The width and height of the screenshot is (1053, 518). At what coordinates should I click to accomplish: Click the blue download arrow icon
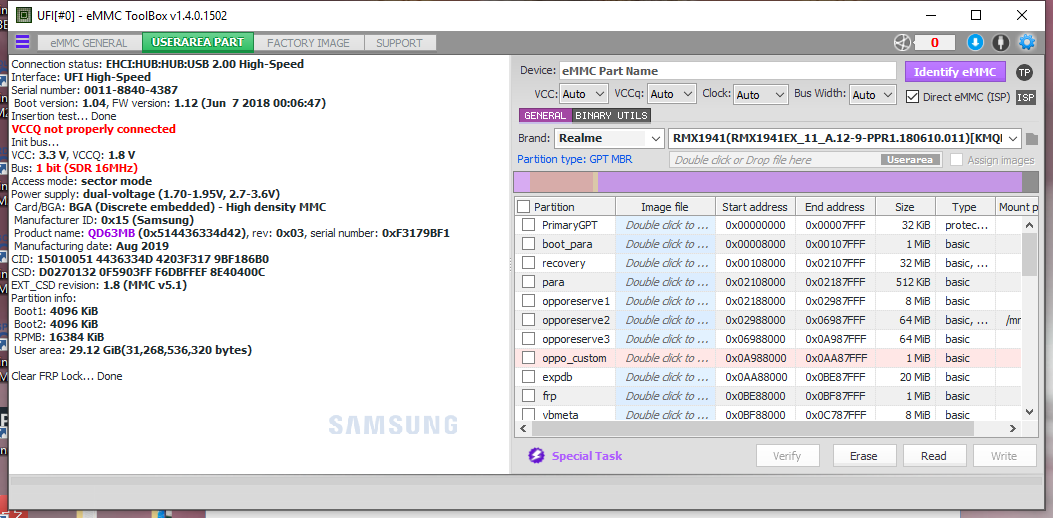pos(975,43)
